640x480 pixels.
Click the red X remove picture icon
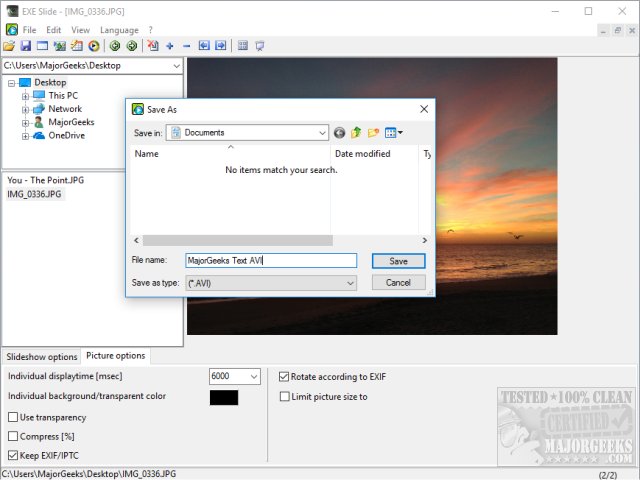pos(153,46)
